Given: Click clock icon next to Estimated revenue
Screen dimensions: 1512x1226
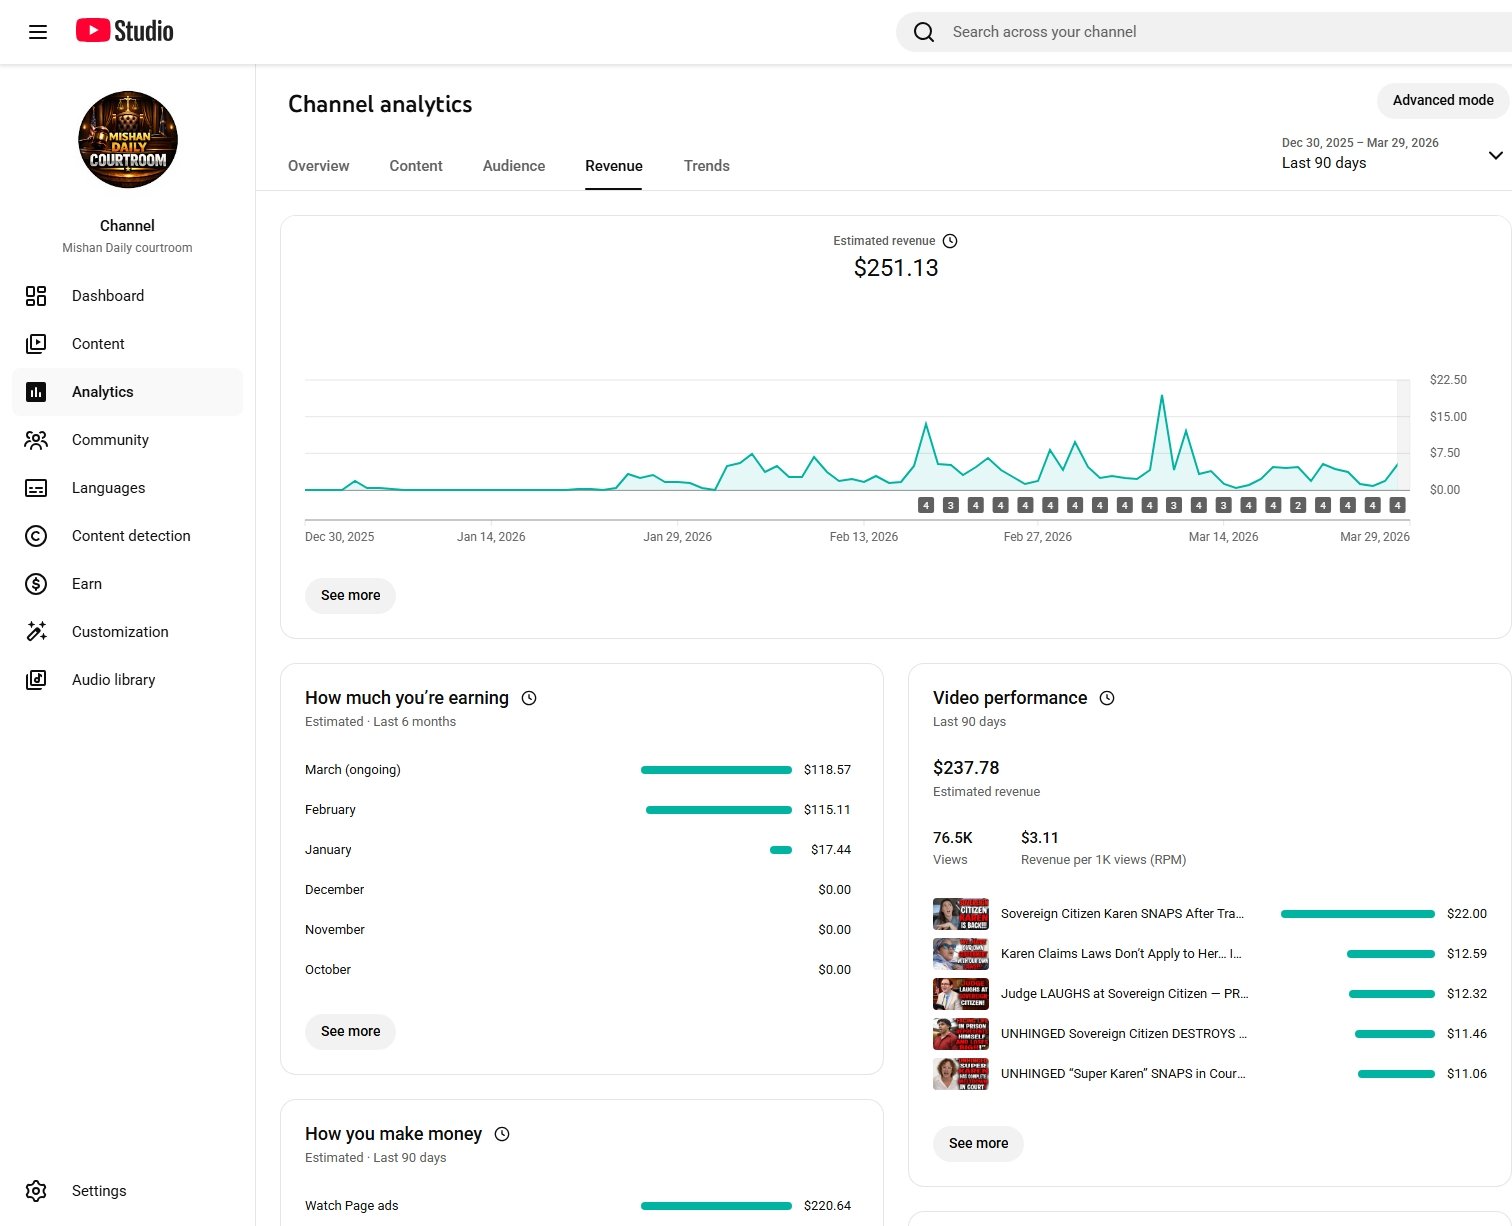Looking at the screenshot, I should (x=950, y=241).
